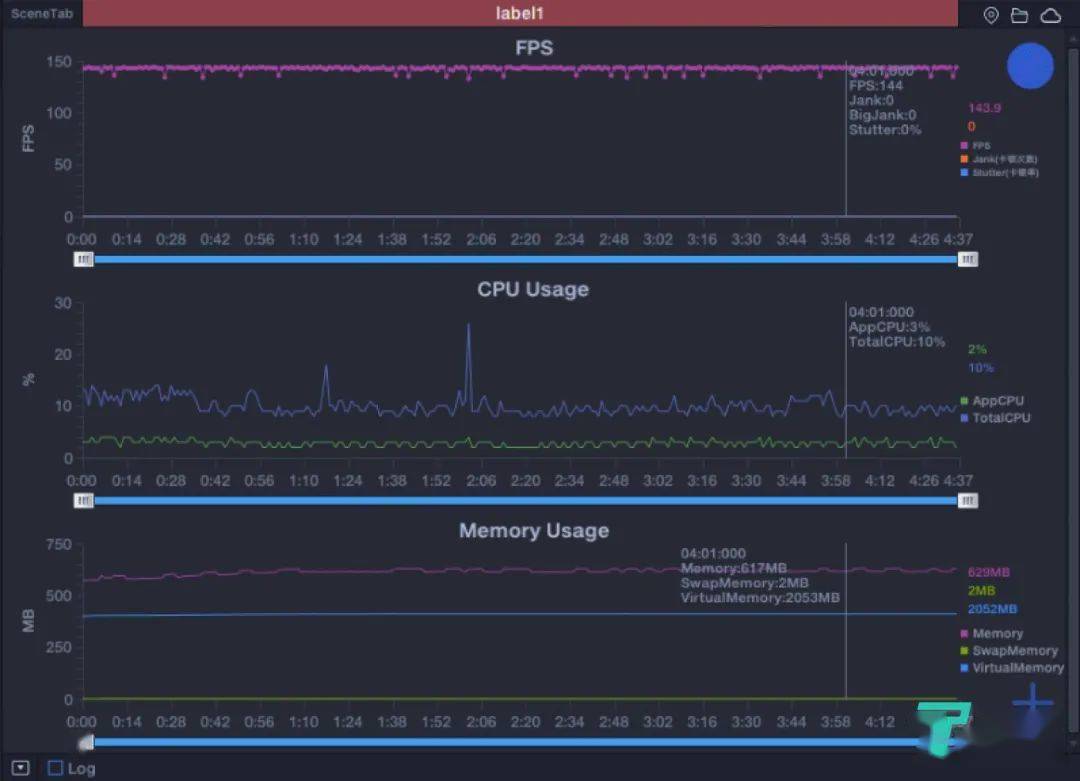The width and height of the screenshot is (1080, 781).
Task: Click the left handle of FPS range slider
Action: (83, 259)
